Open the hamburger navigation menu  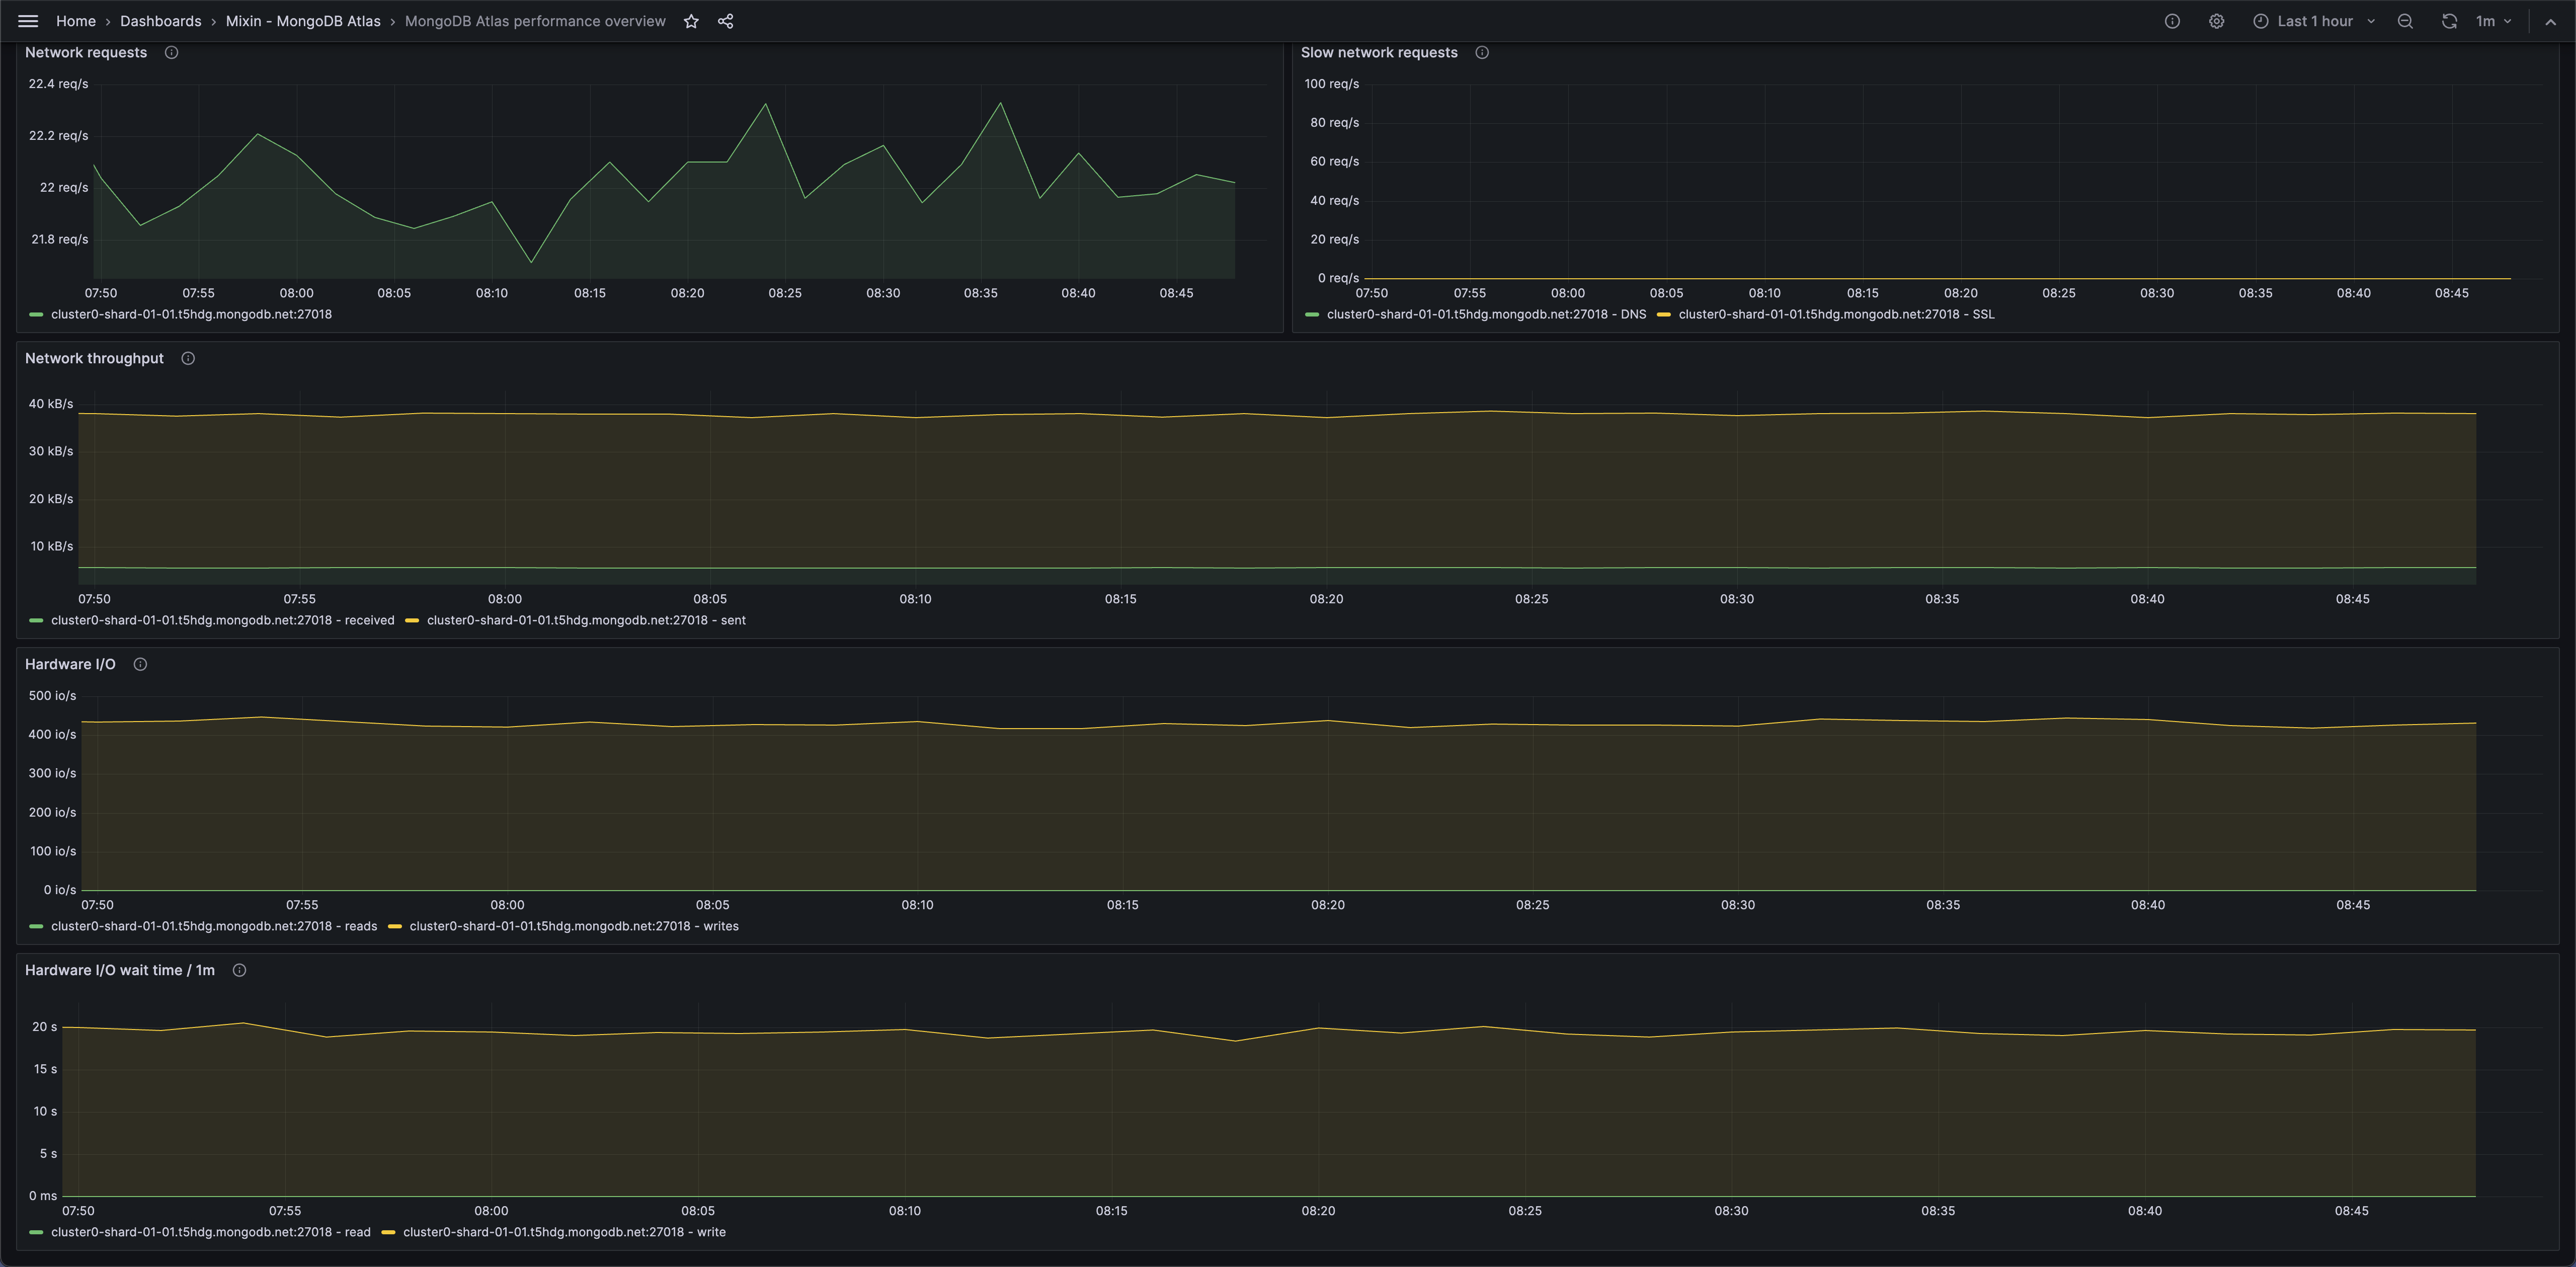click(28, 21)
